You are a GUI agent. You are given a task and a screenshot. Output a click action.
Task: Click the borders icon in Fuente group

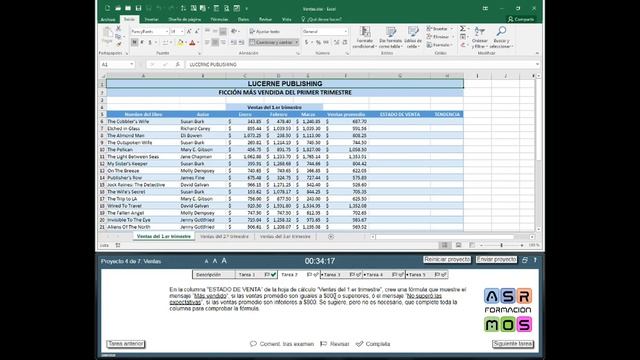[x=165, y=42]
